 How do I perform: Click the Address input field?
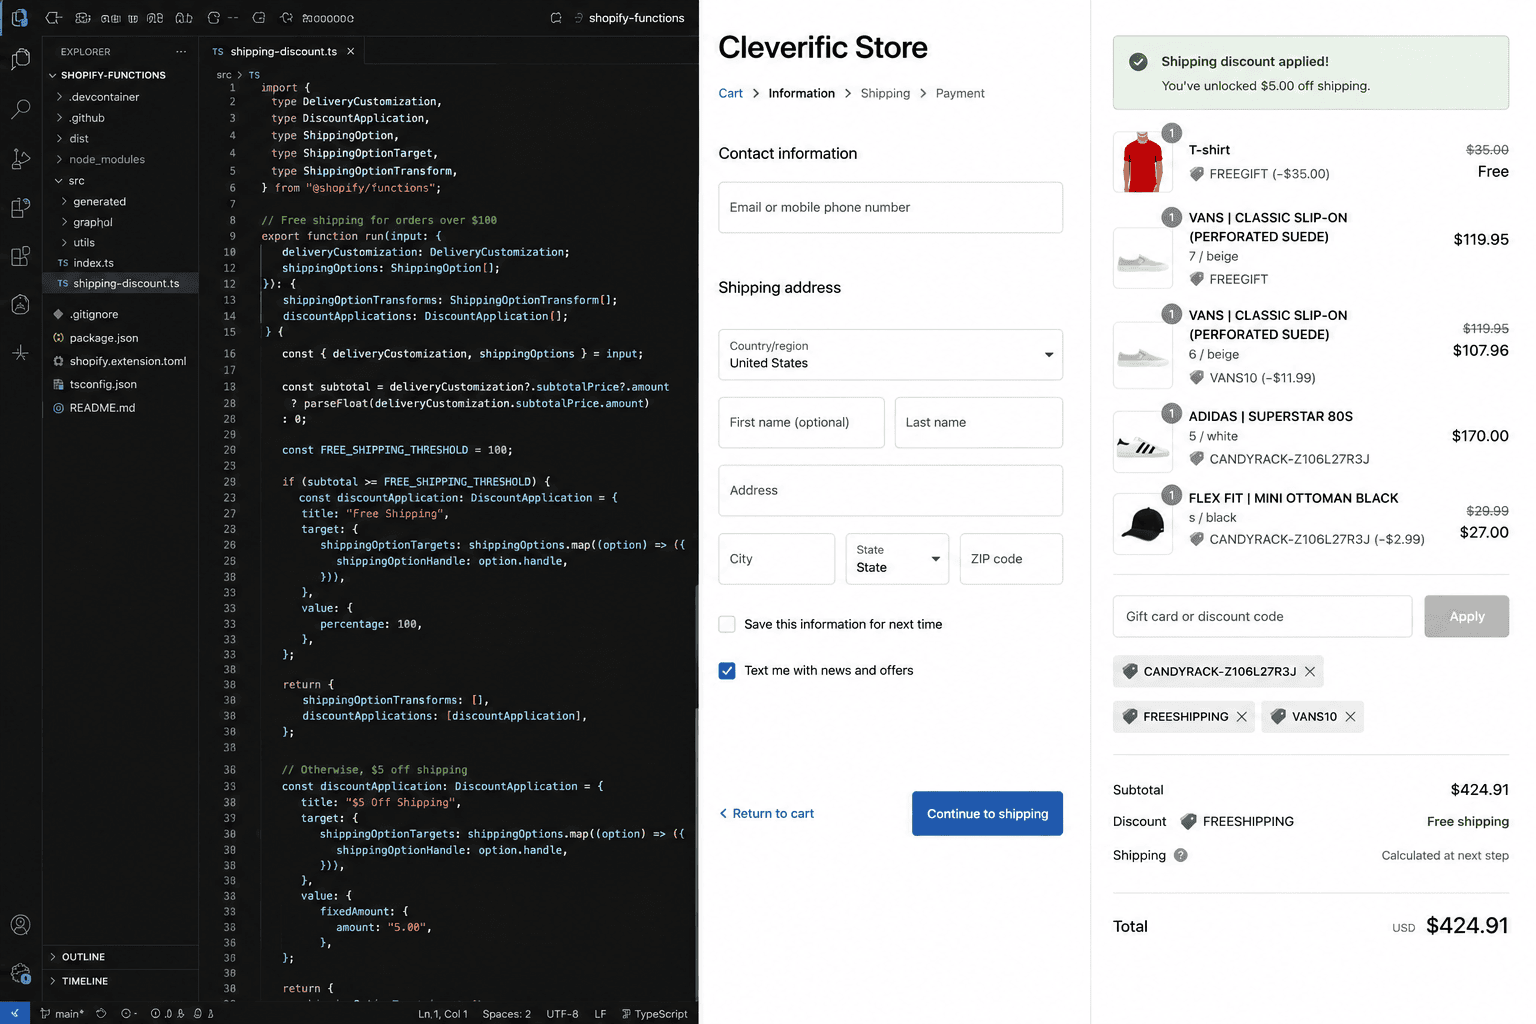coord(890,490)
